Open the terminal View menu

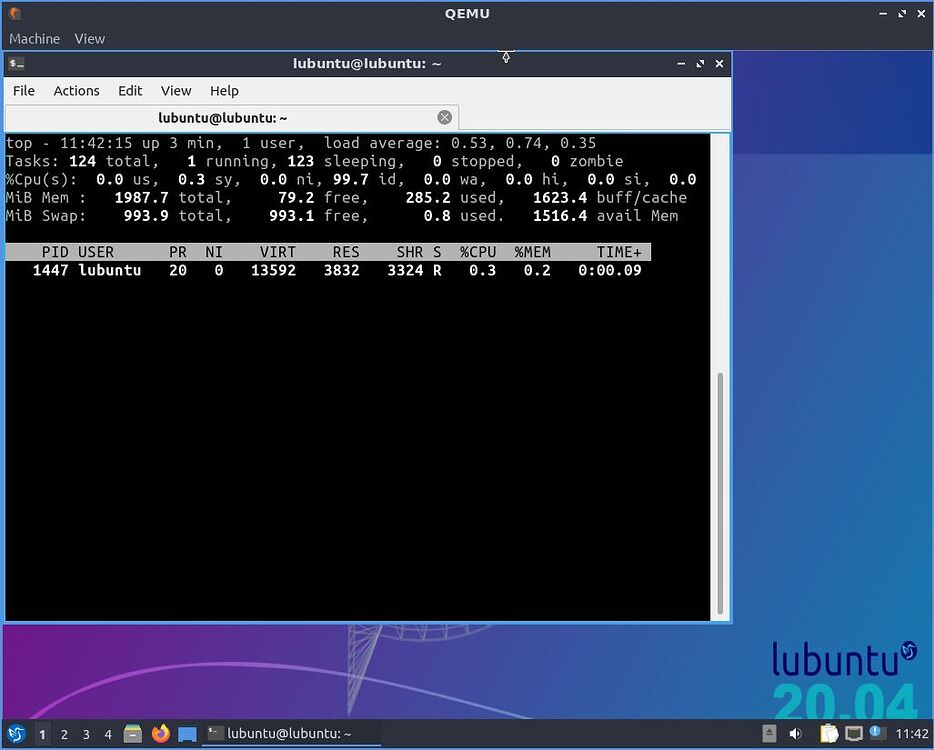point(176,91)
